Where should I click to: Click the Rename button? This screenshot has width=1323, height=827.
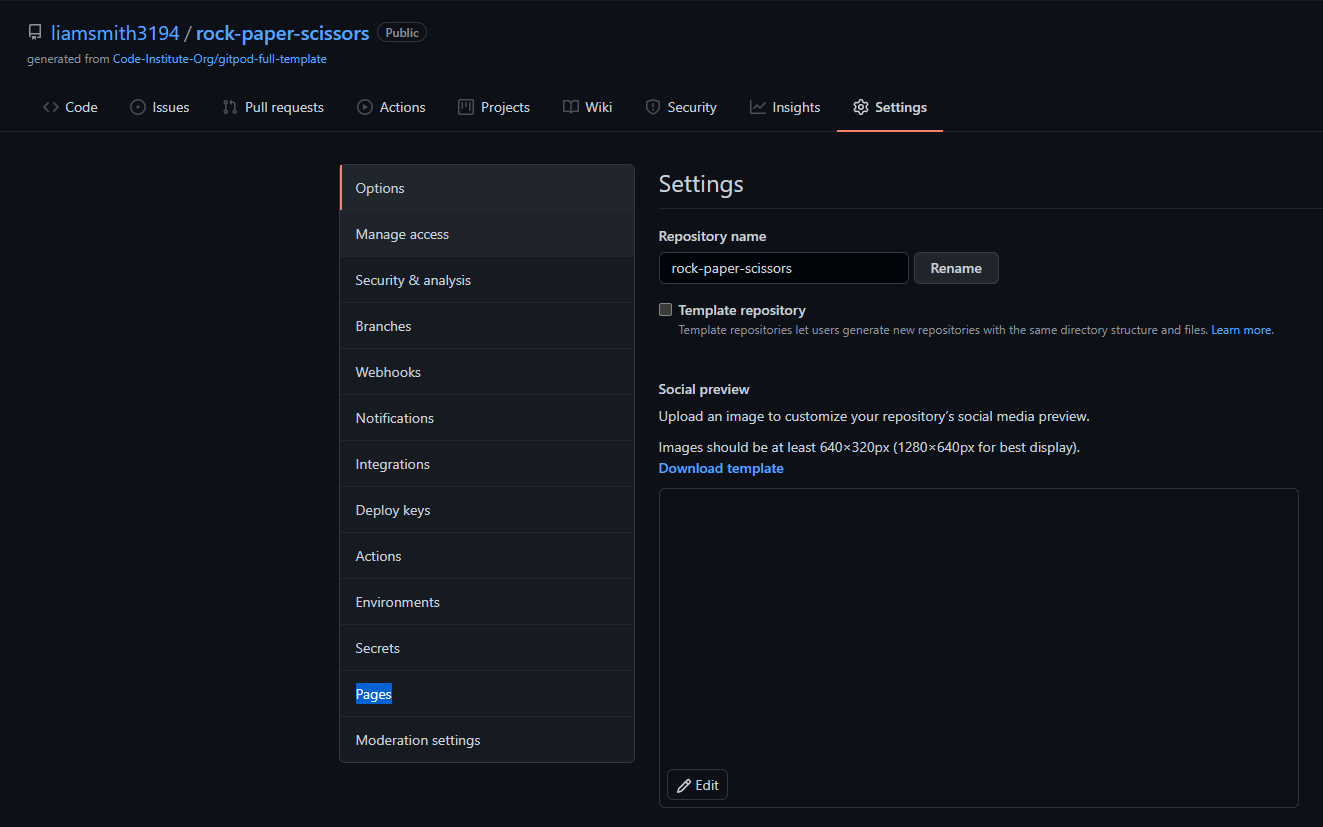click(956, 268)
